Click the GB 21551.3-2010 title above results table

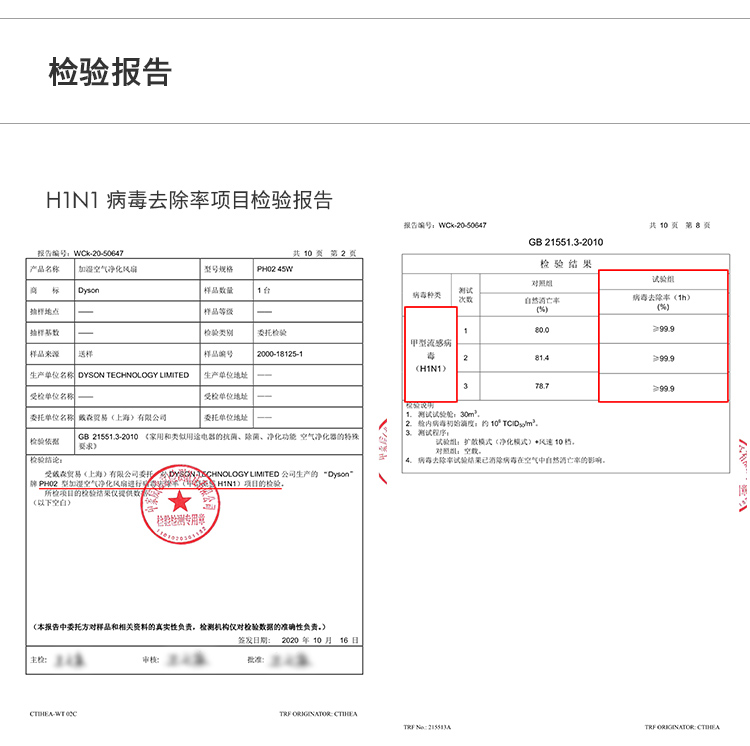[566, 242]
